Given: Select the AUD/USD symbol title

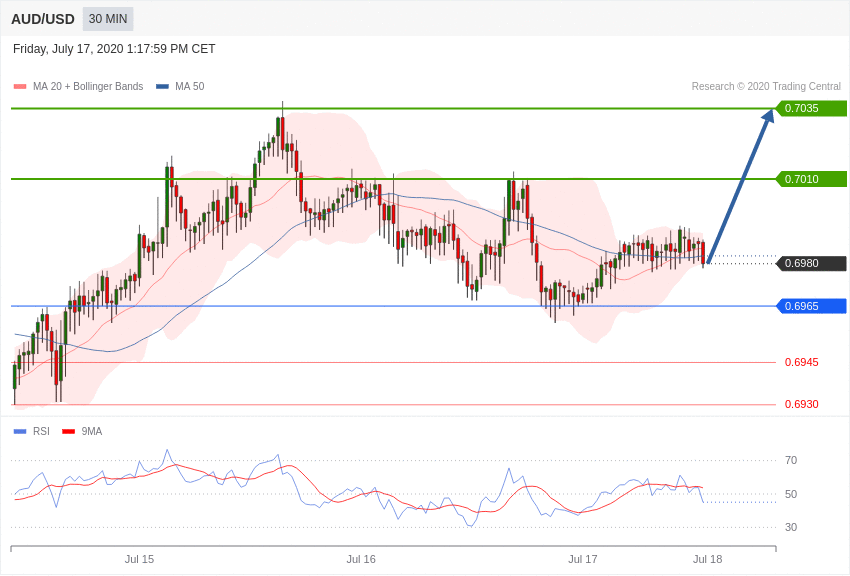Looking at the screenshot, I should click(x=43, y=20).
